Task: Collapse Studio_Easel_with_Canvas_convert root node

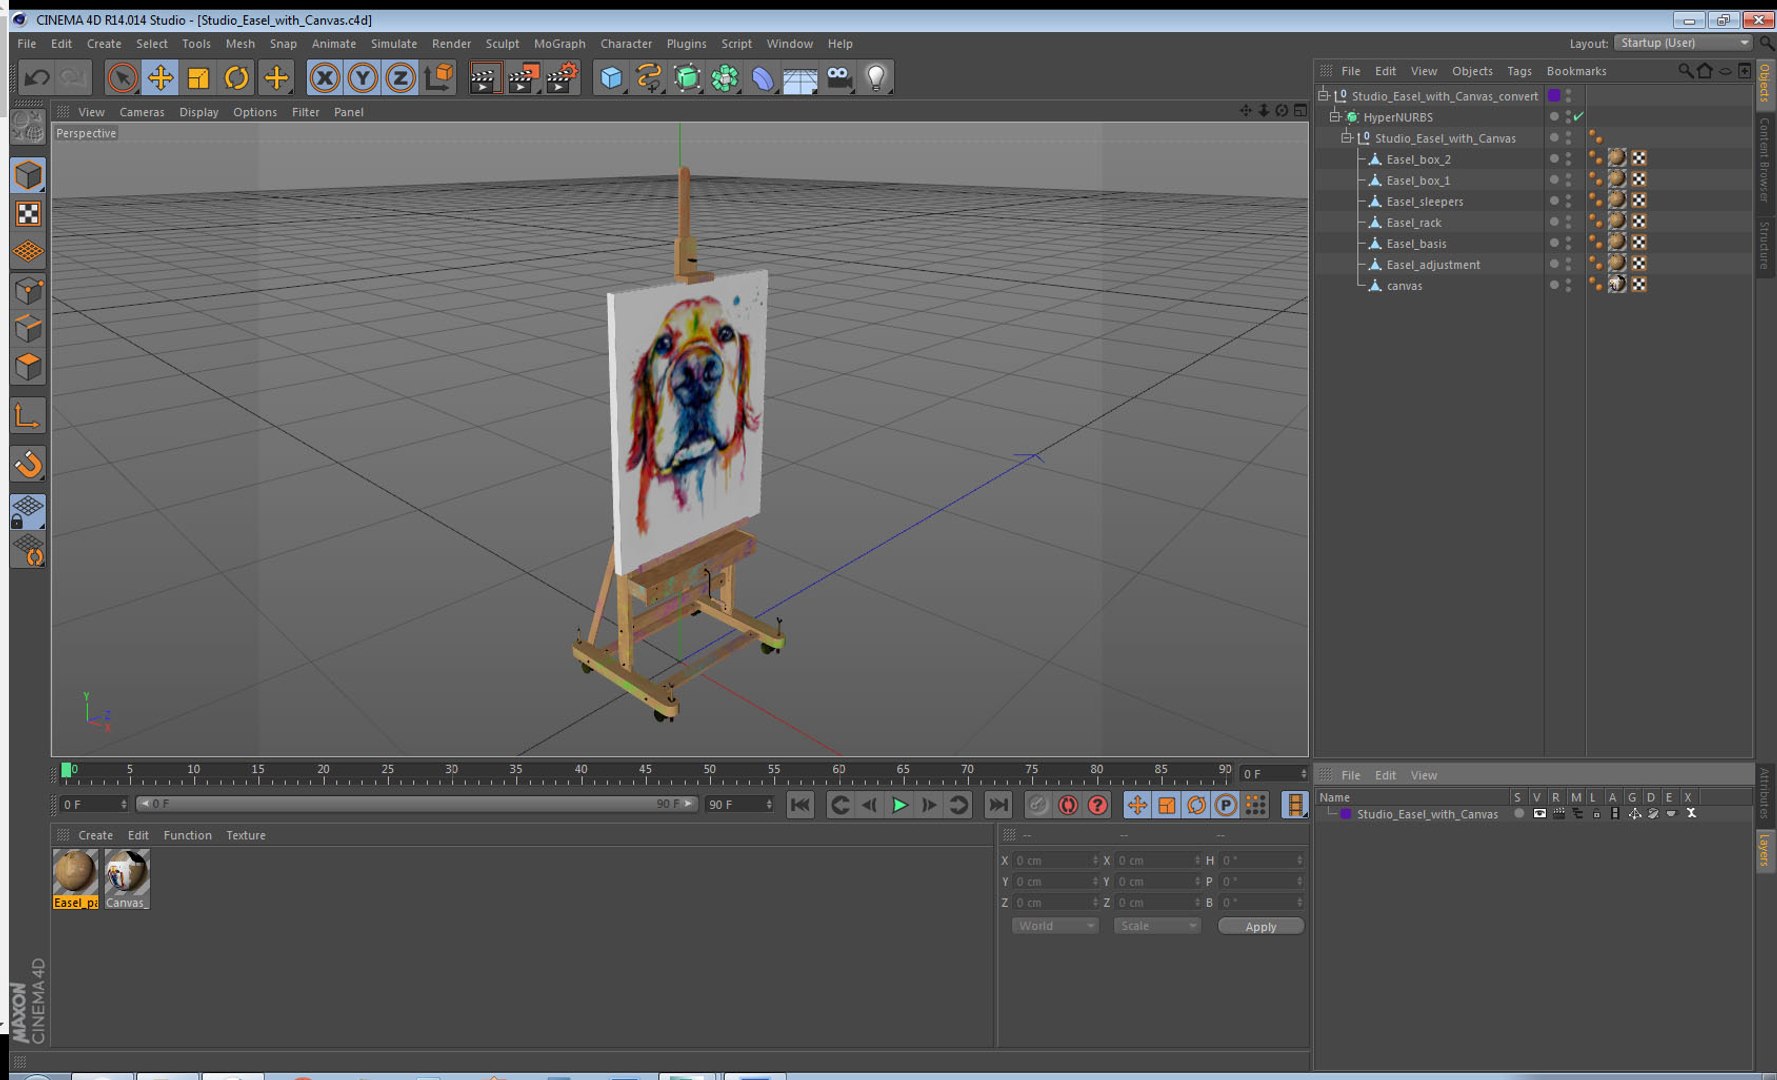Action: coord(1323,96)
